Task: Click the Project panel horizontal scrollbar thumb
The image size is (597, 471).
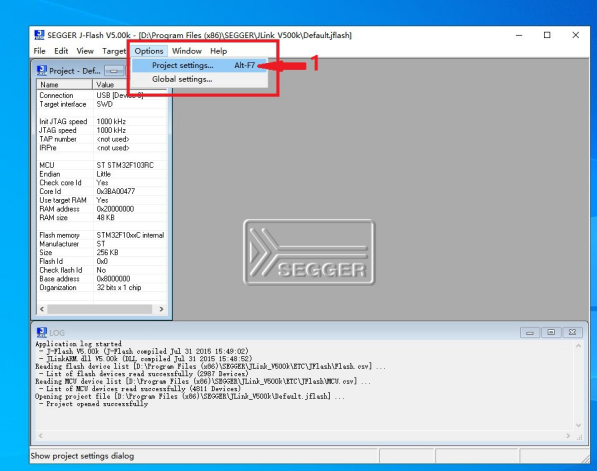Action: click(x=100, y=309)
